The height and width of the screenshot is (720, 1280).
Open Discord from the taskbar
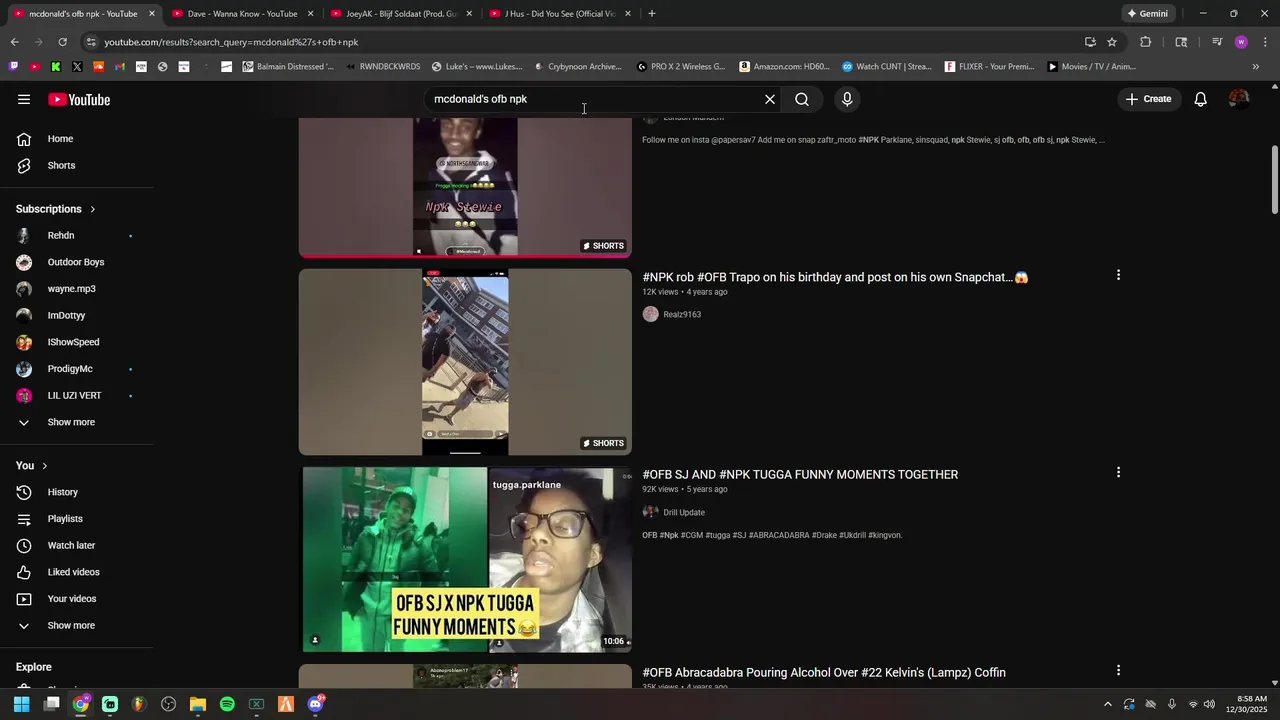(x=315, y=704)
